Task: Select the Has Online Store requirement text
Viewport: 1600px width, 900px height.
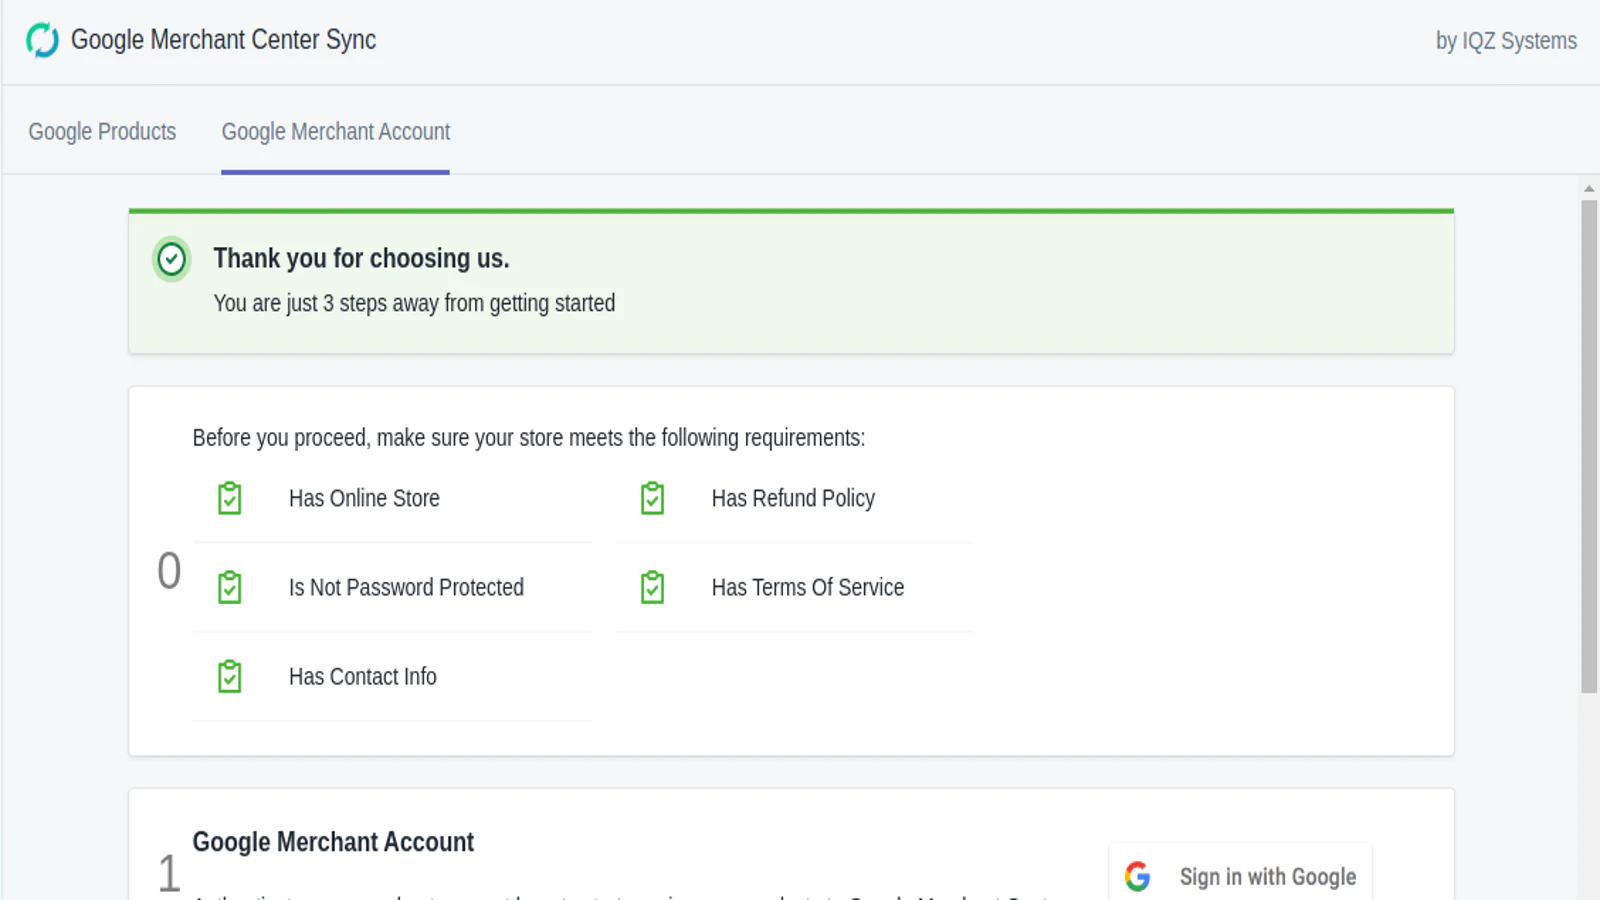Action: [364, 498]
